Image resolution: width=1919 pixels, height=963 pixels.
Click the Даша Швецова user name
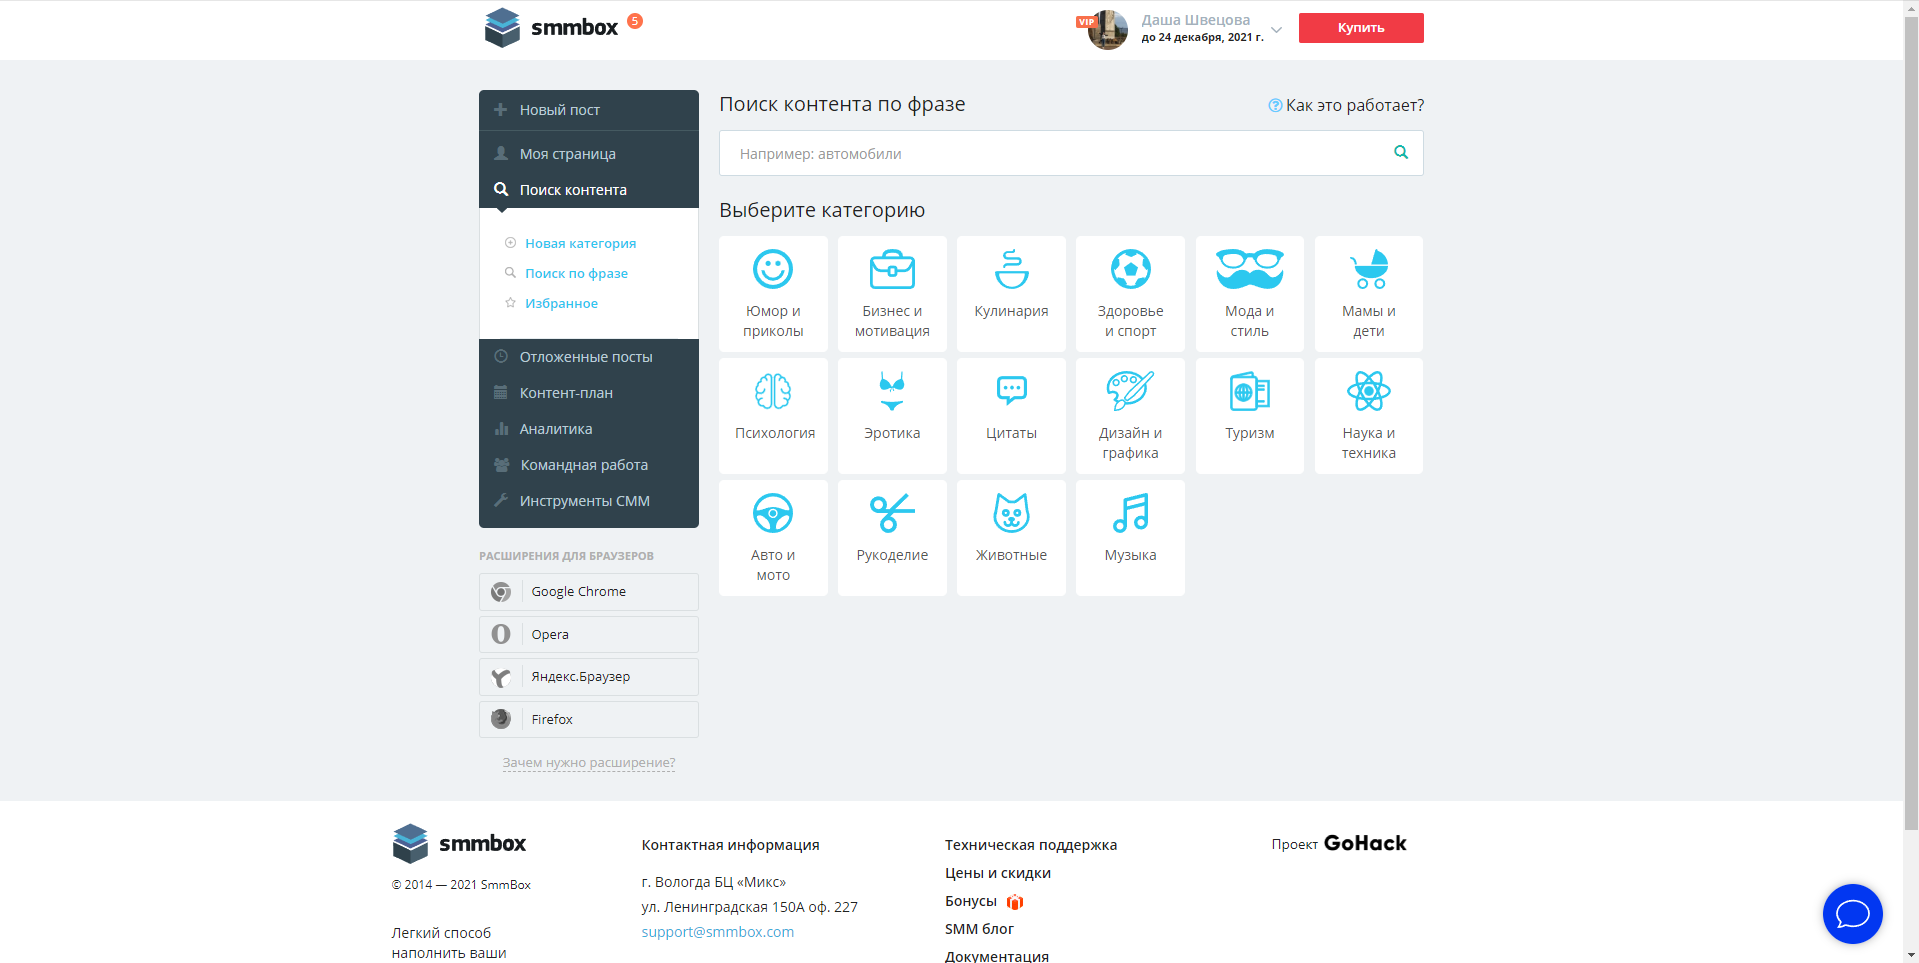click(x=1196, y=20)
